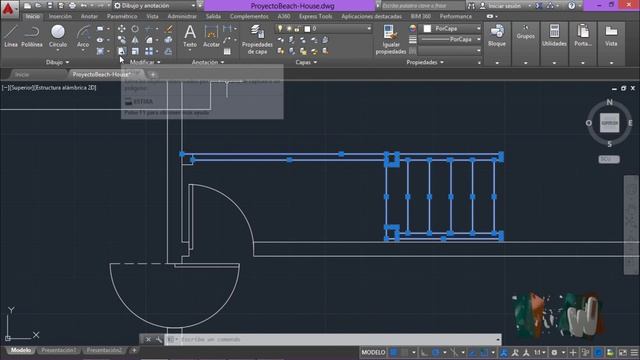
Task: Switch to the Presentación1 layout tab
Action: [59, 350]
